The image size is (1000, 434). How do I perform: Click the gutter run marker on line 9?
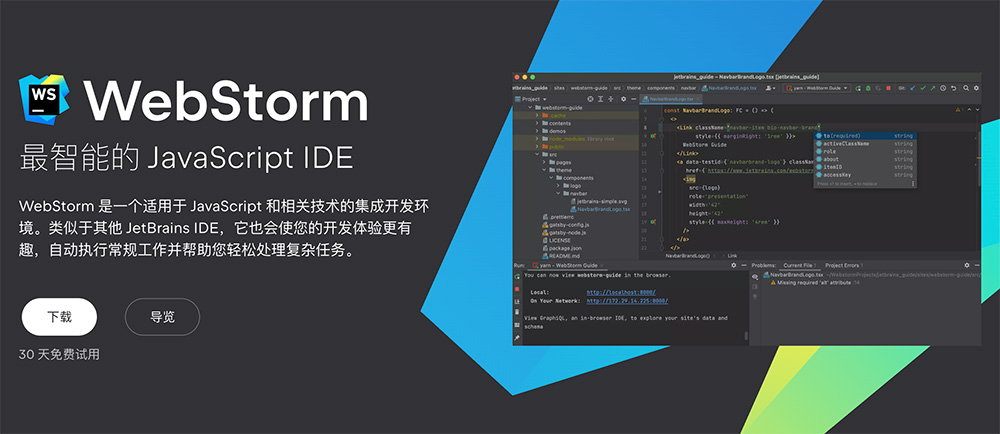[652, 136]
